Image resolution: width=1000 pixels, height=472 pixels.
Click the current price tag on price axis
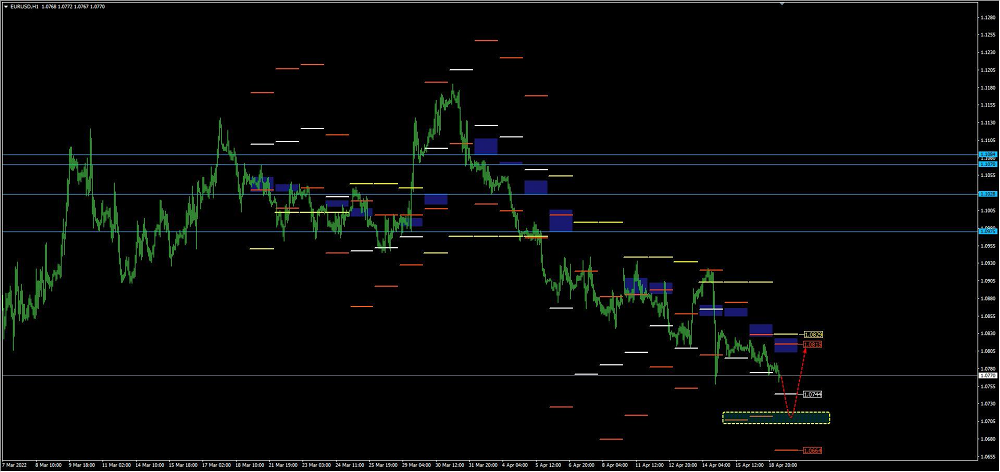pyautogui.click(x=986, y=376)
